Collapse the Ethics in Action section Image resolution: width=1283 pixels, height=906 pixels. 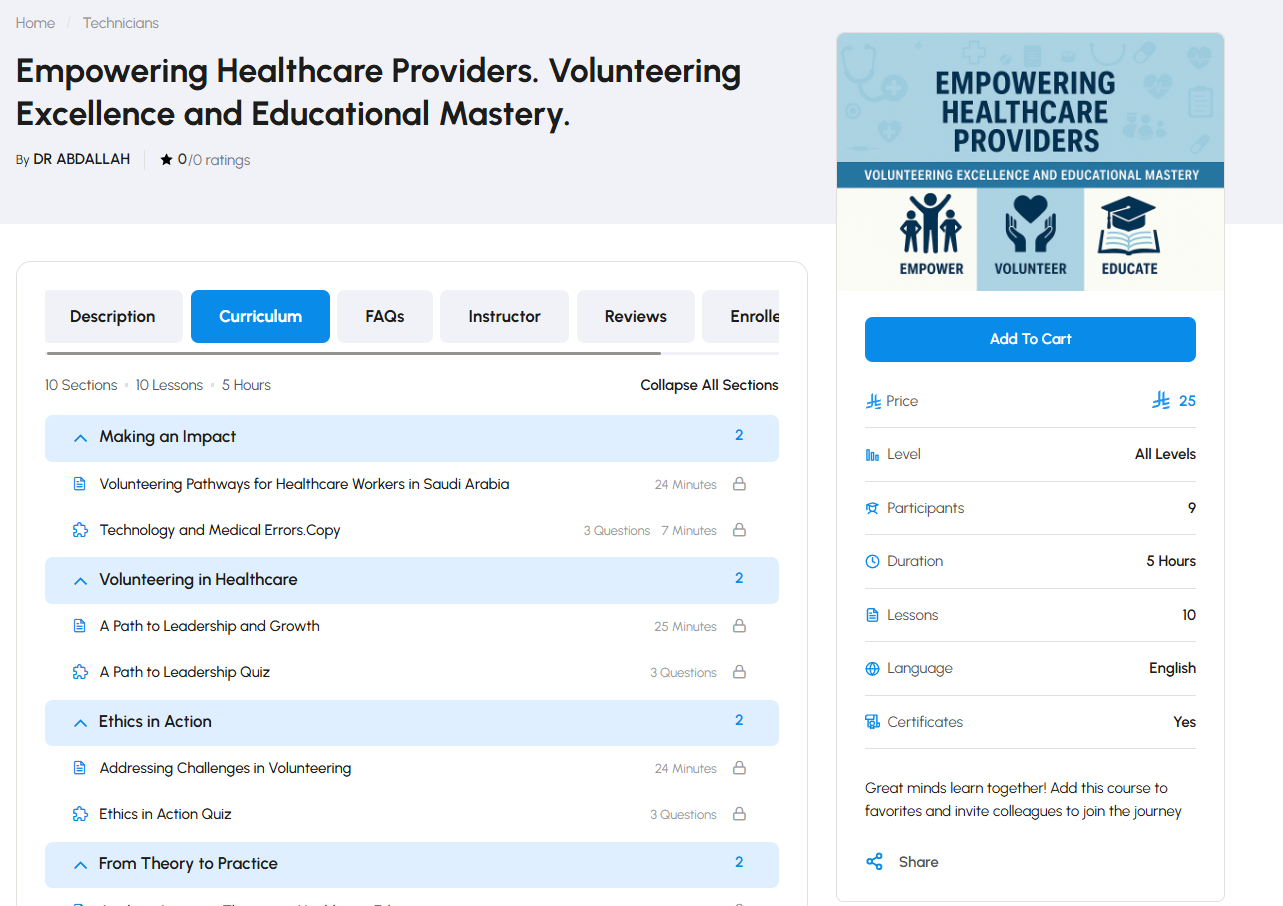pyautogui.click(x=80, y=722)
